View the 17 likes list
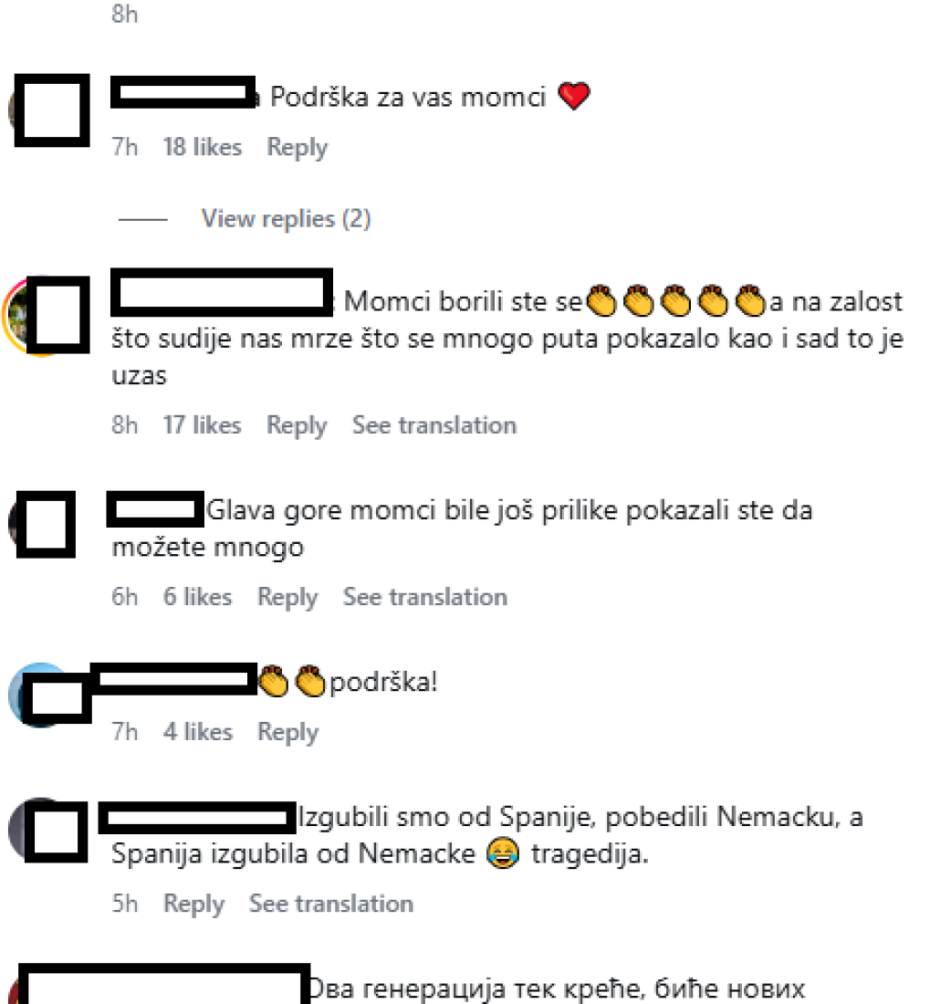 tap(202, 425)
